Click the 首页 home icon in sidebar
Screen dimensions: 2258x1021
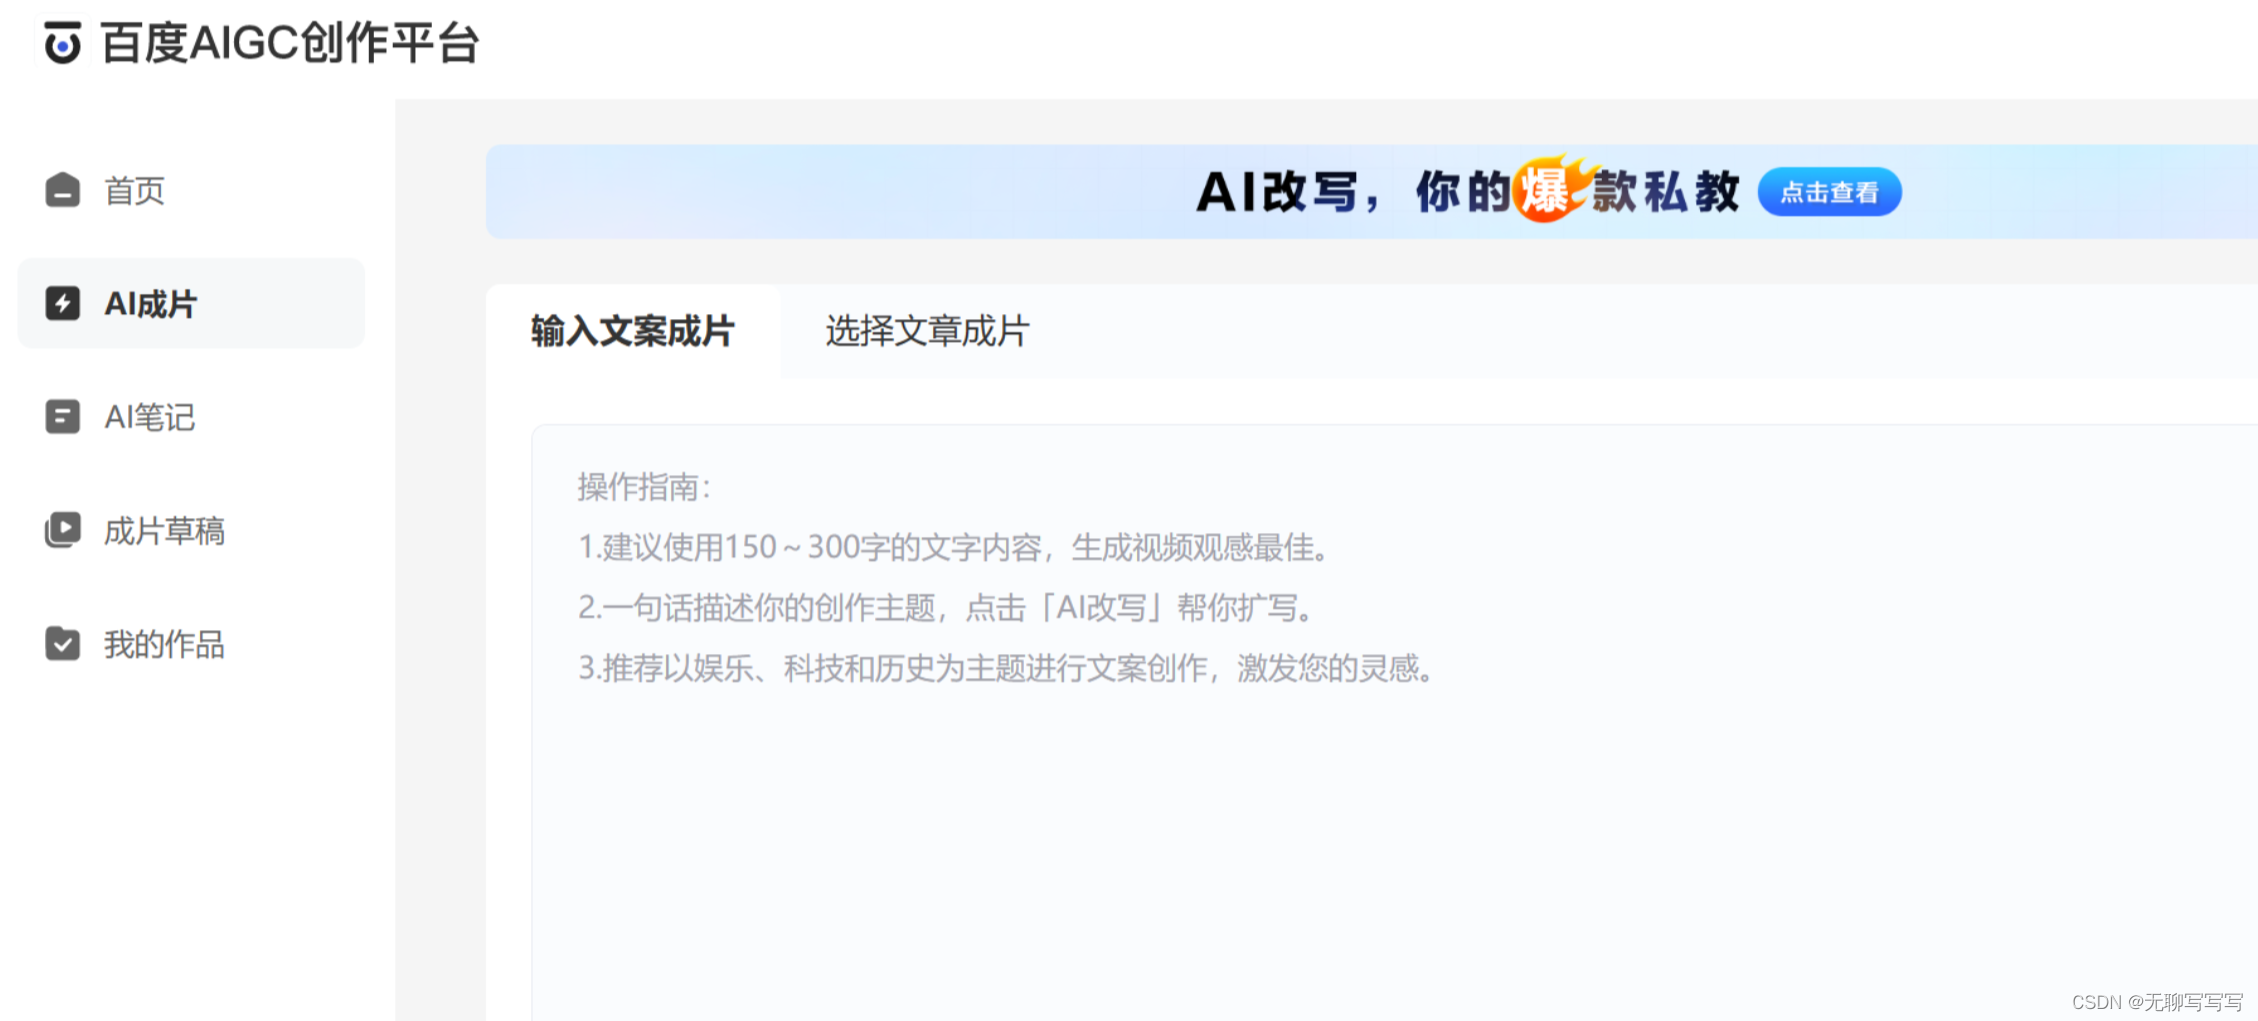coord(62,190)
